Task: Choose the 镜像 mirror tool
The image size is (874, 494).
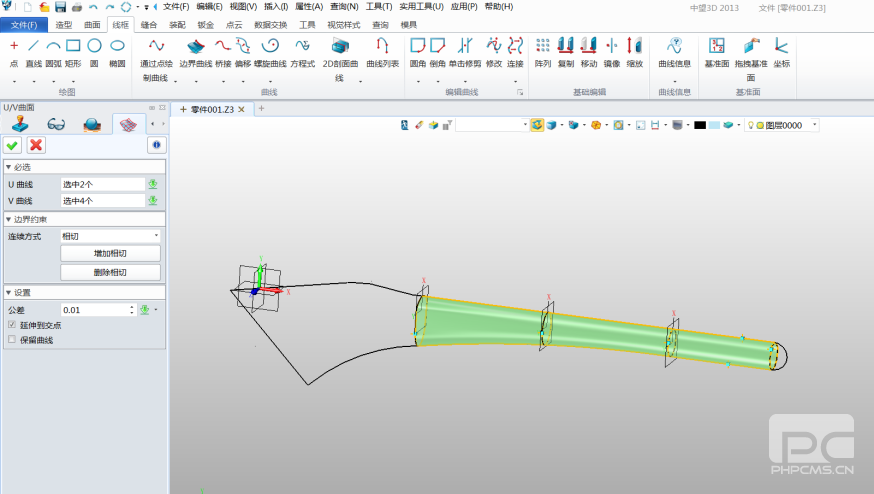Action: pos(611,47)
